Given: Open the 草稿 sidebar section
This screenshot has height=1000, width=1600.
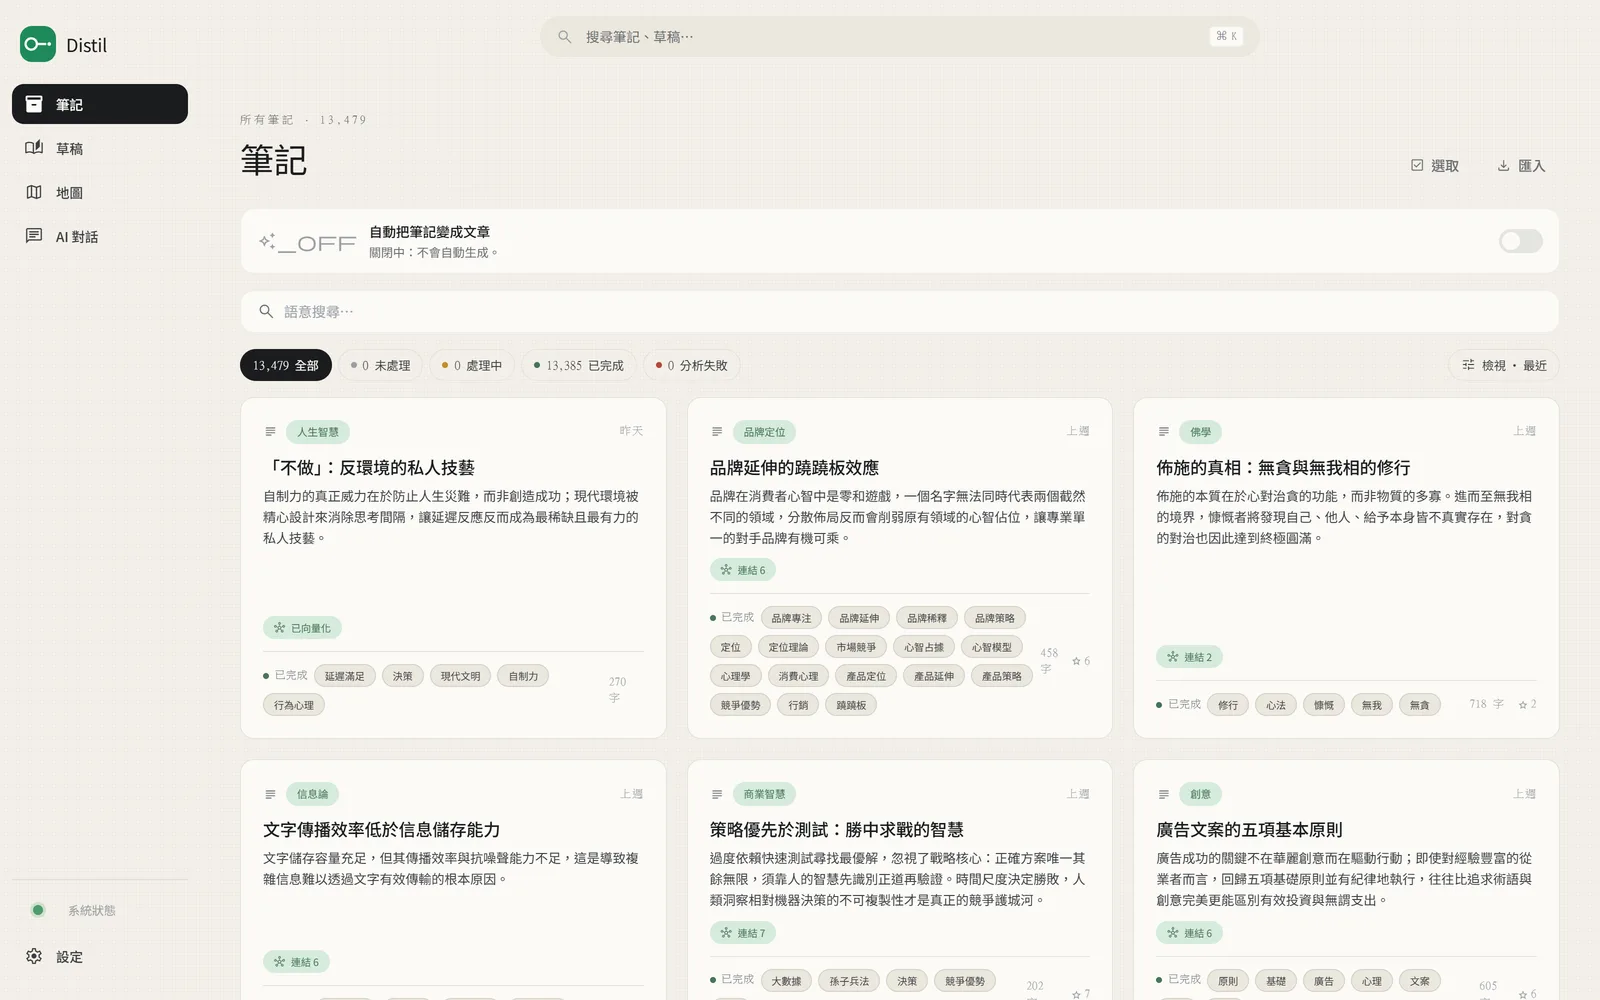Looking at the screenshot, I should [x=100, y=148].
